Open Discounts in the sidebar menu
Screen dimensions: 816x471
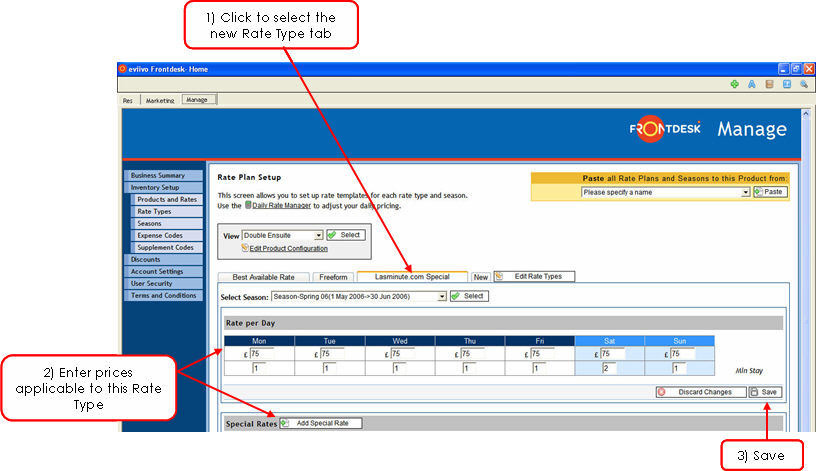pos(146,260)
